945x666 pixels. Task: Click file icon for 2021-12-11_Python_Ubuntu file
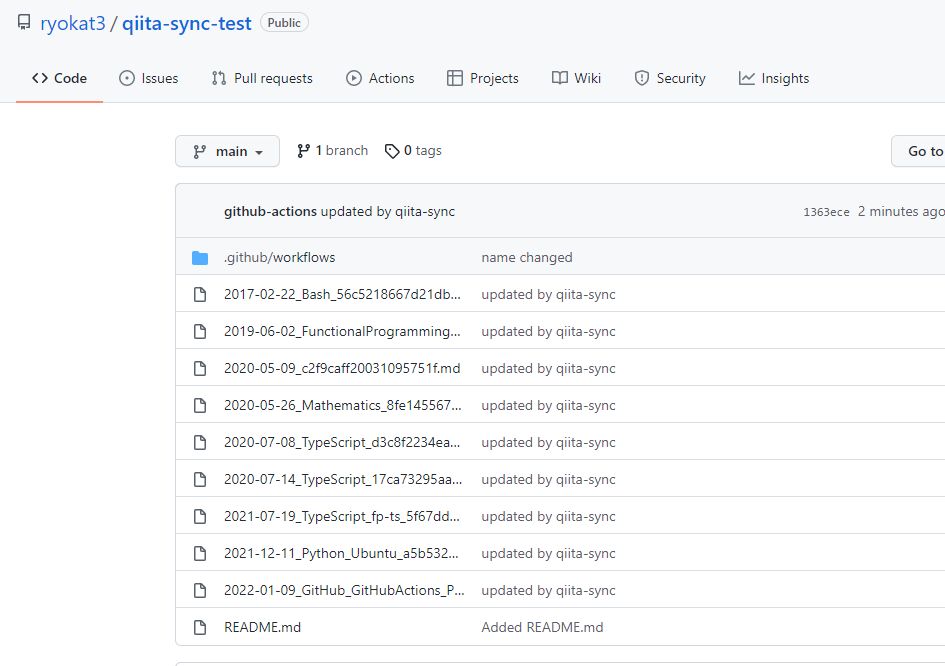pyautogui.click(x=200, y=553)
